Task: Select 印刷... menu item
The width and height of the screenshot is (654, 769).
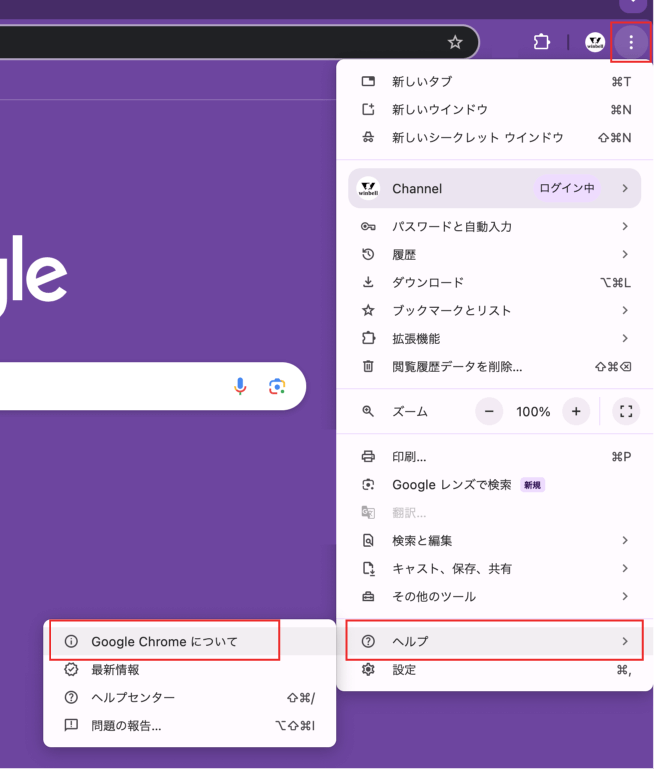Action: coord(495,457)
